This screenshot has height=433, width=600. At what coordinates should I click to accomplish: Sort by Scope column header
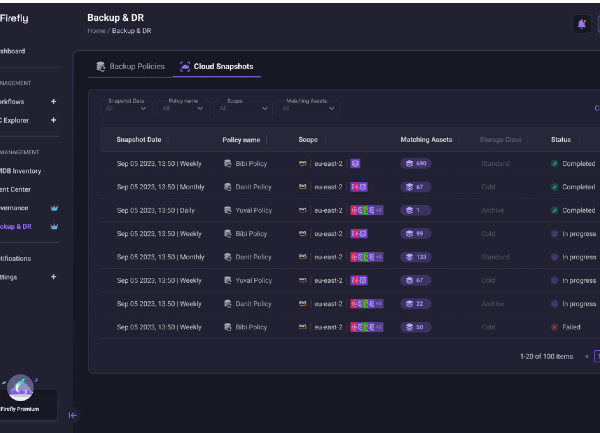pos(308,140)
